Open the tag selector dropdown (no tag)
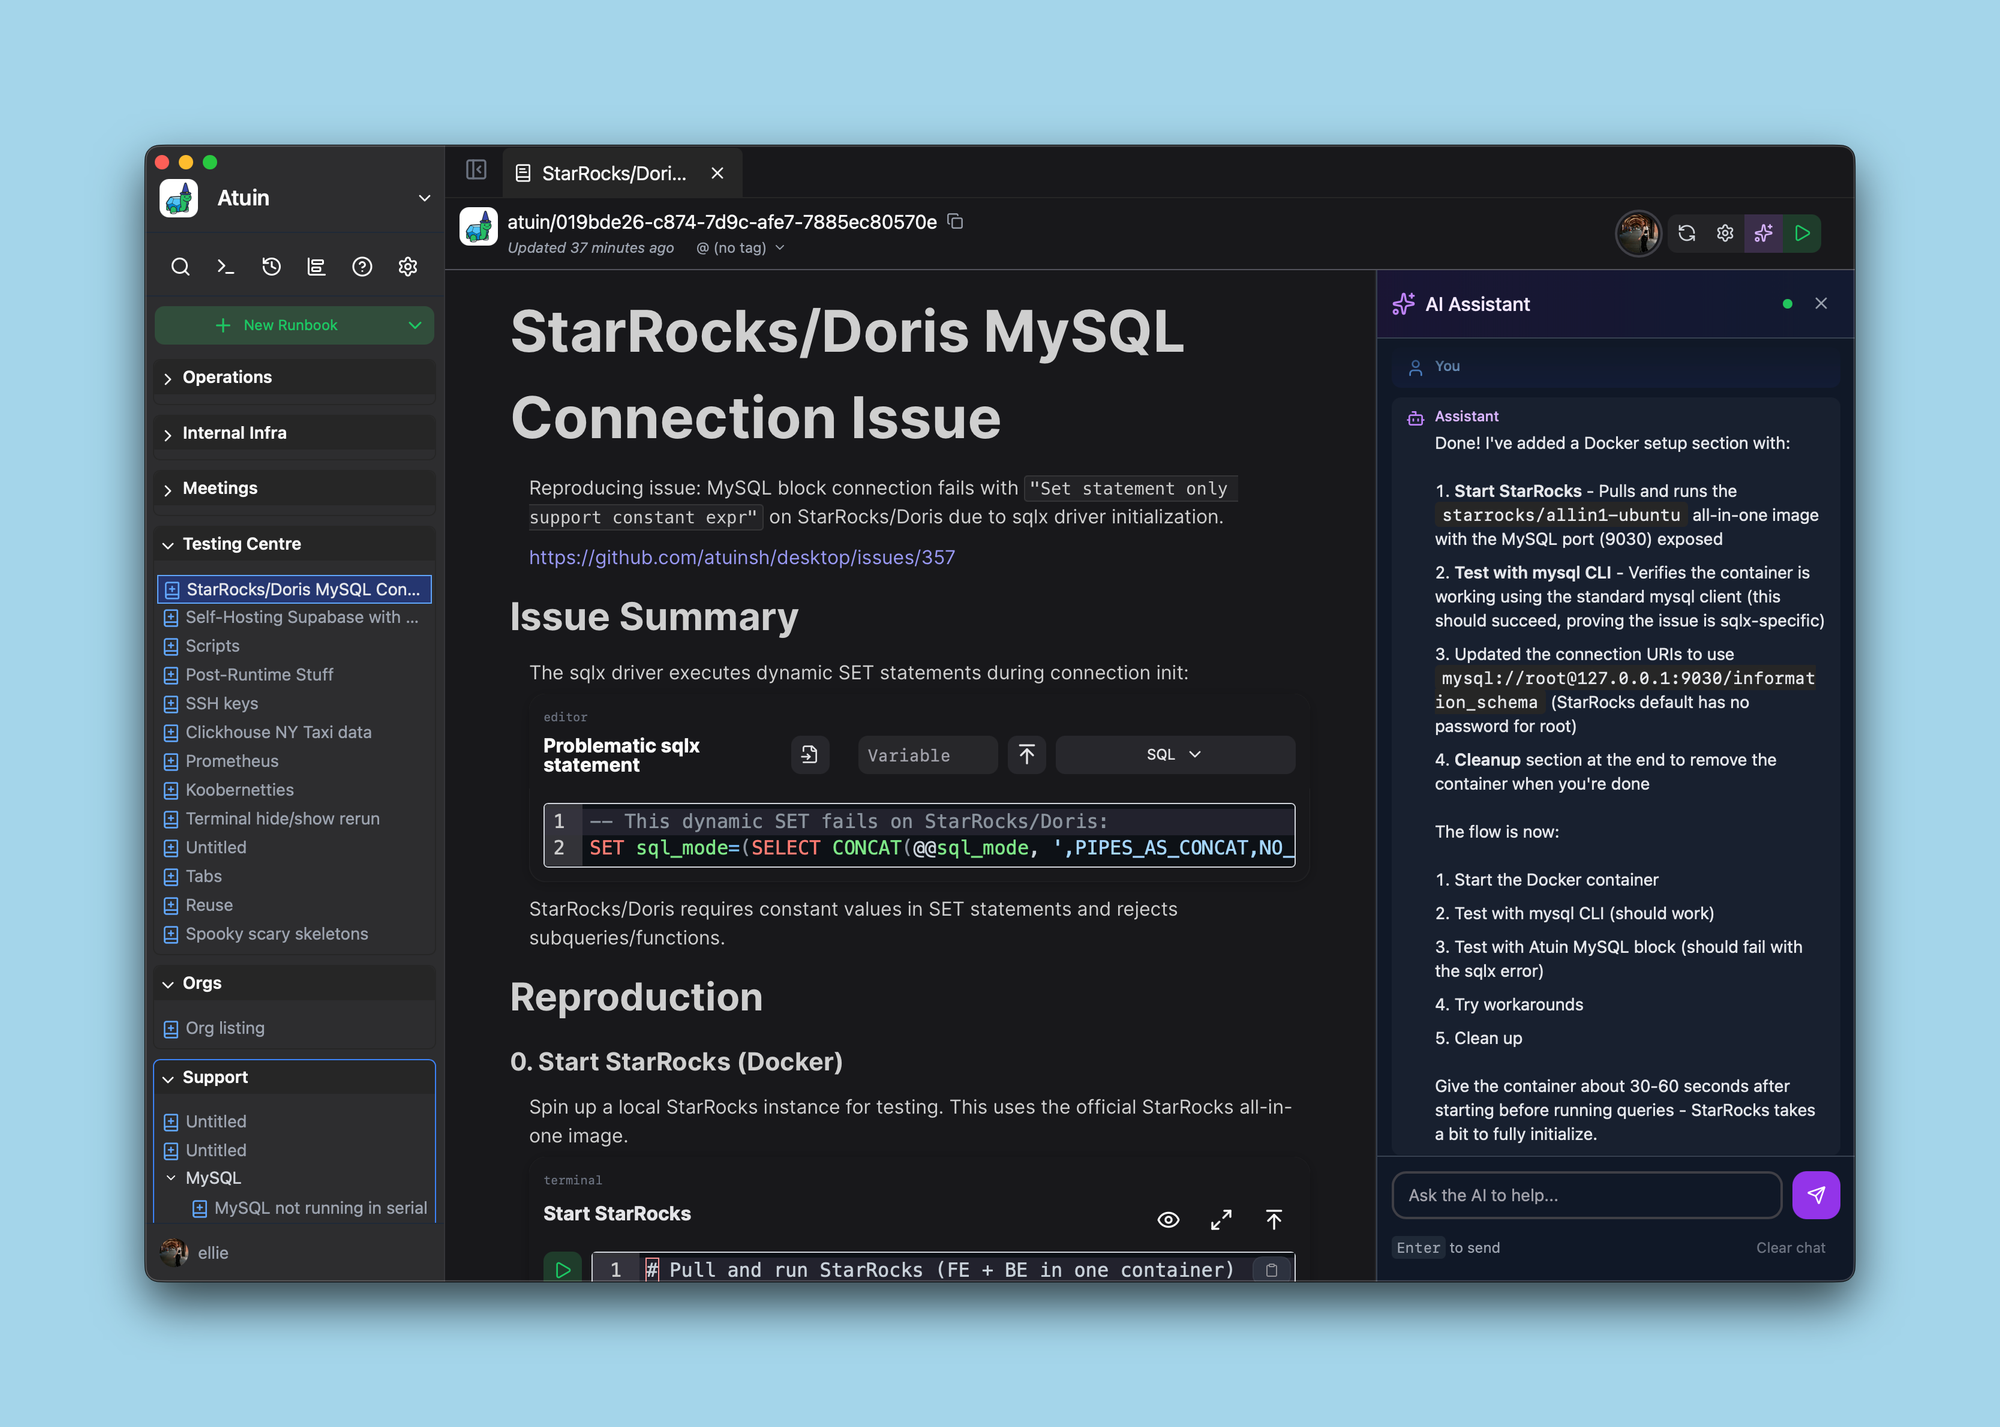Viewport: 2000px width, 1427px height. [740, 248]
